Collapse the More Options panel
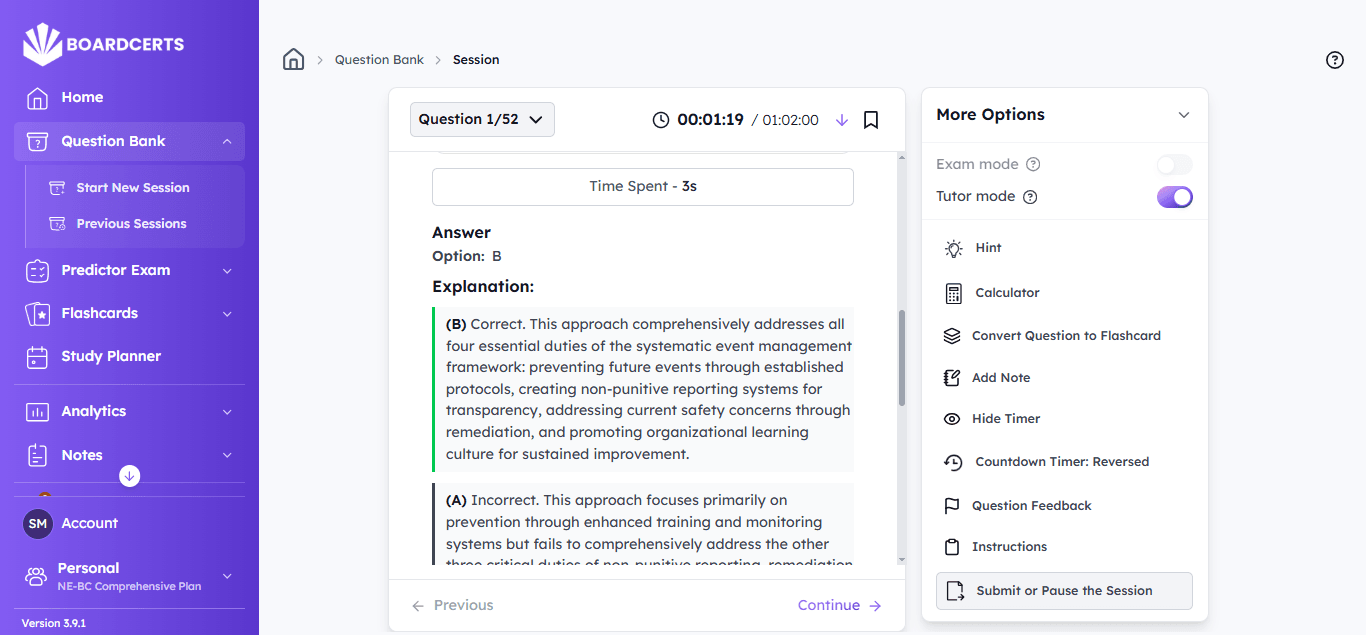The width and height of the screenshot is (1366, 635). (x=1184, y=115)
